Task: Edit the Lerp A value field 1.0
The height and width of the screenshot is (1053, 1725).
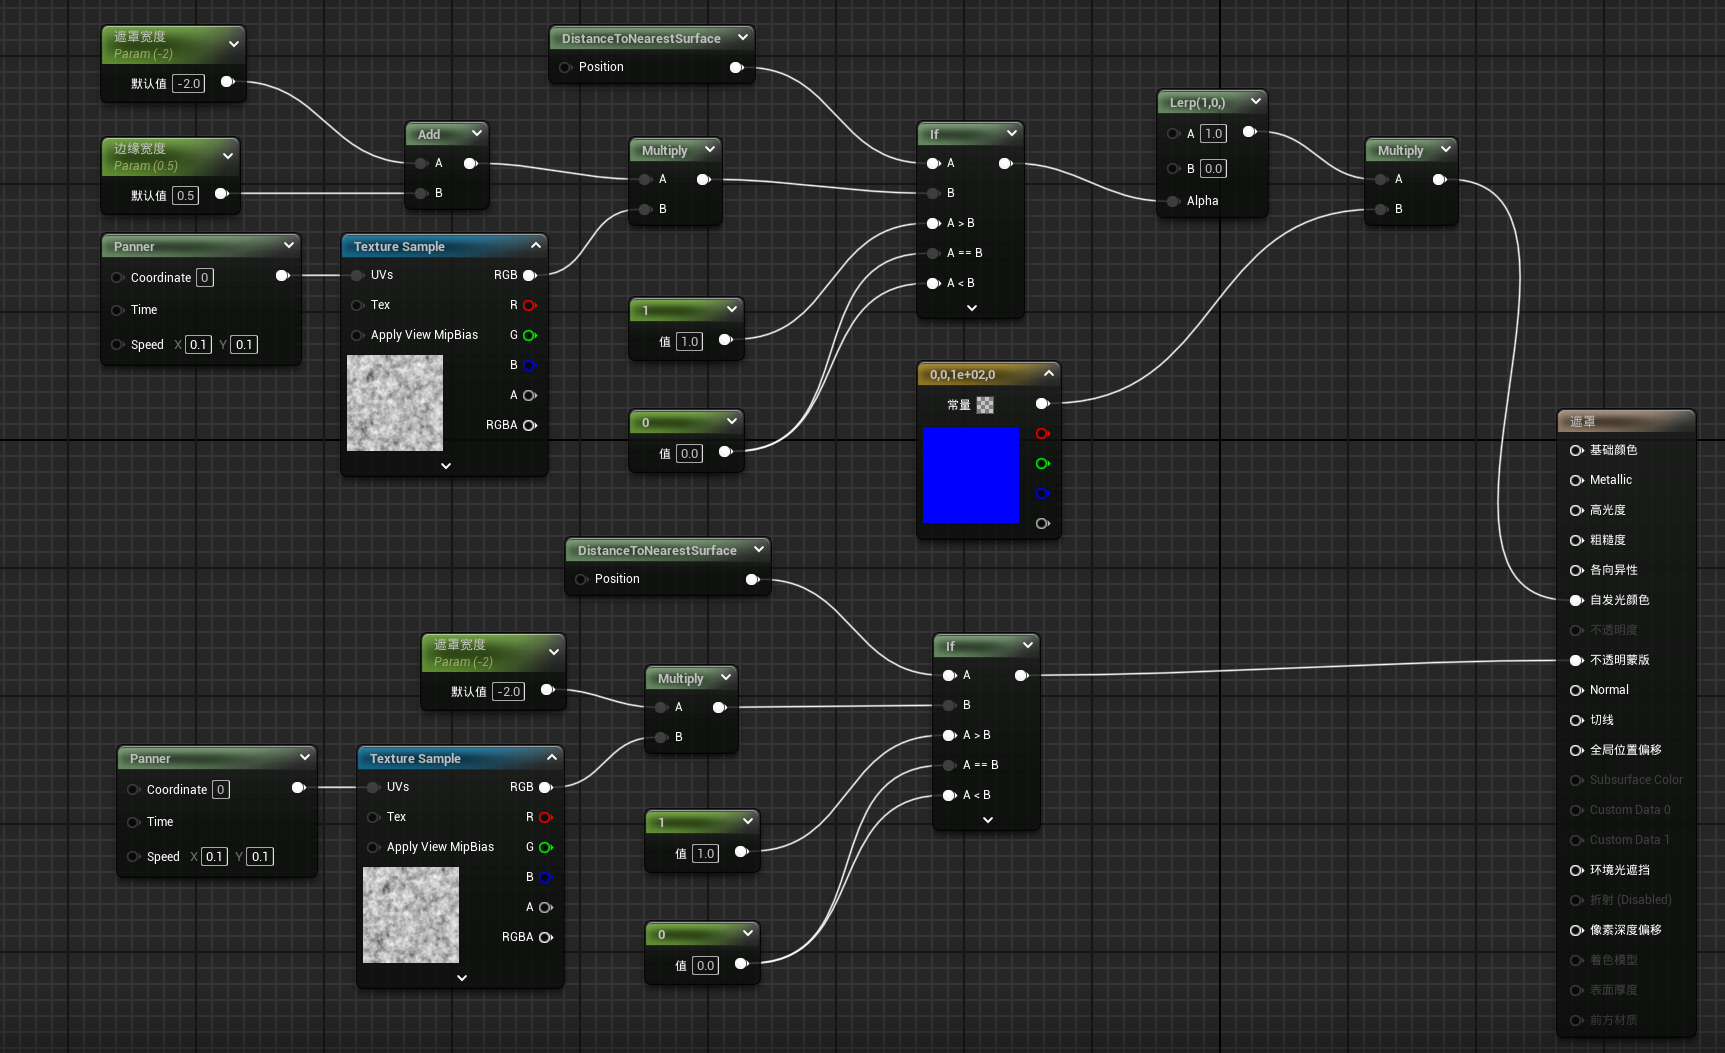Action: [x=1213, y=134]
